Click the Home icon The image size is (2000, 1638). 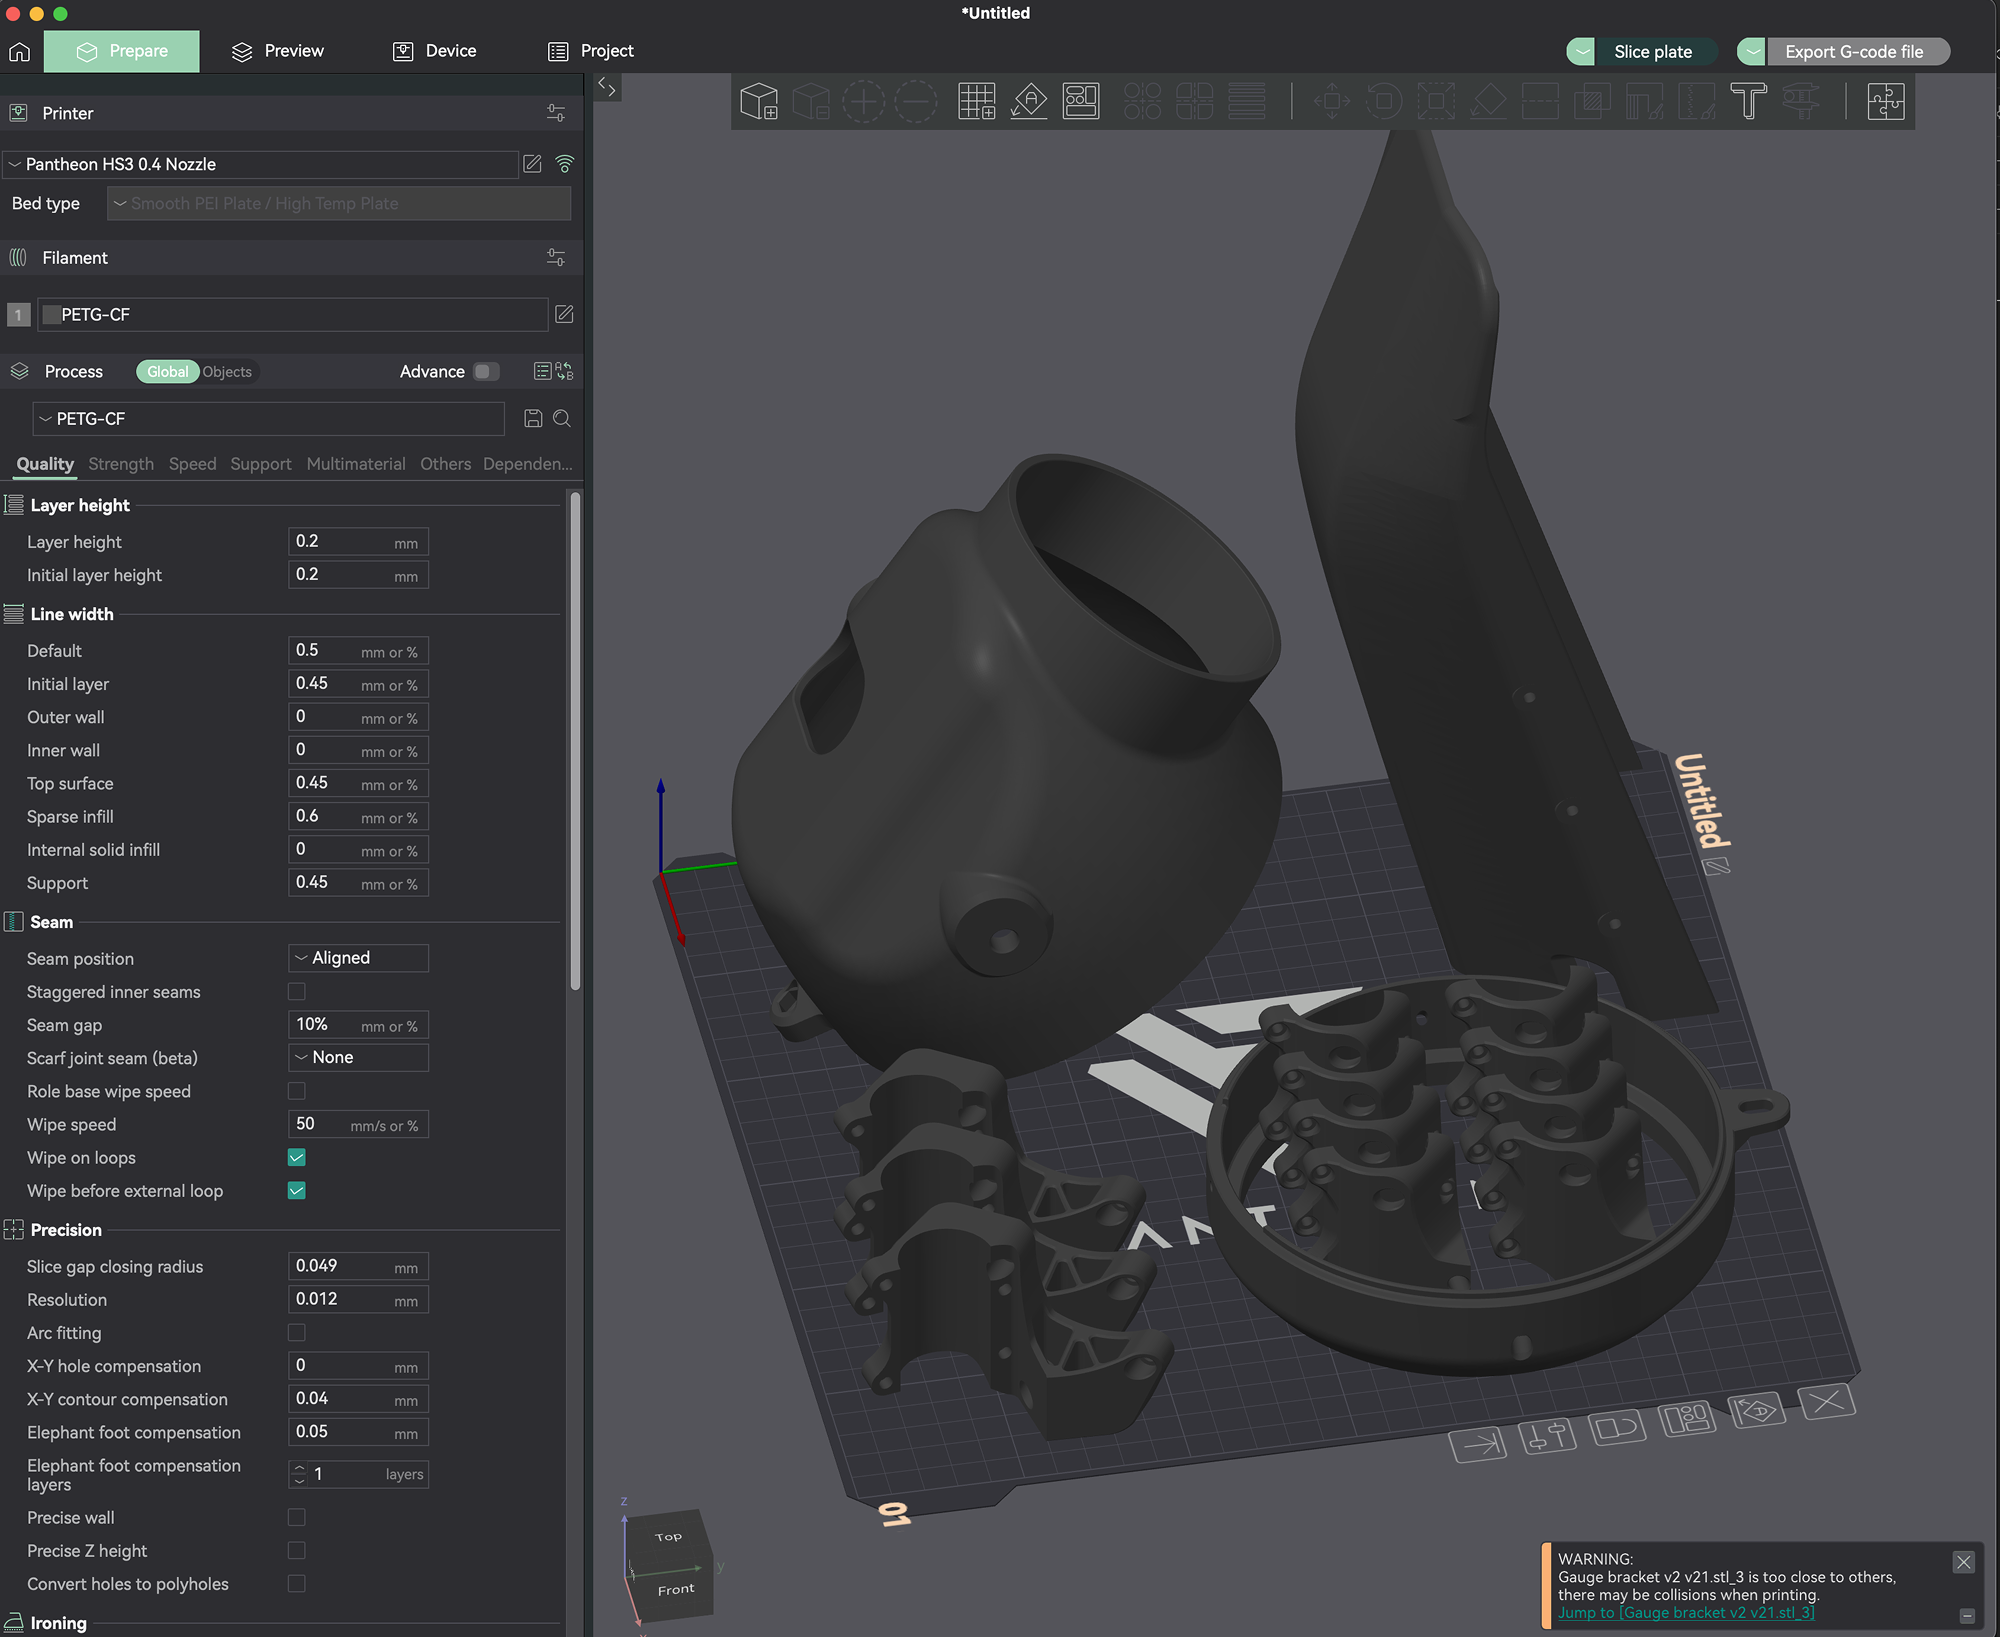pyautogui.click(x=20, y=51)
